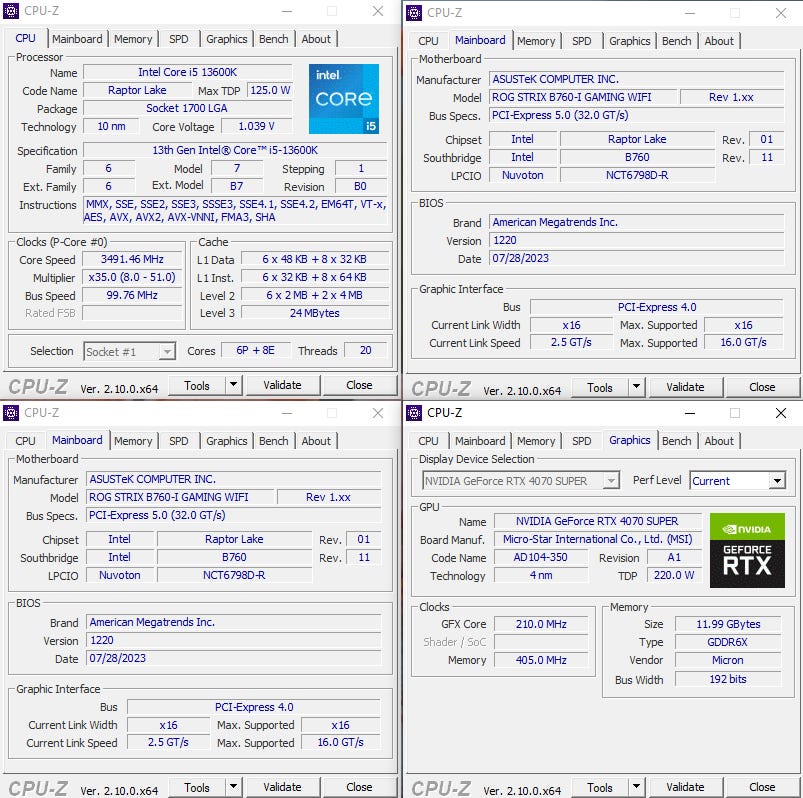This screenshot has width=803, height=798.
Task: Open Tools dropdown arrow in CPU tab window
Action: [x=233, y=384]
